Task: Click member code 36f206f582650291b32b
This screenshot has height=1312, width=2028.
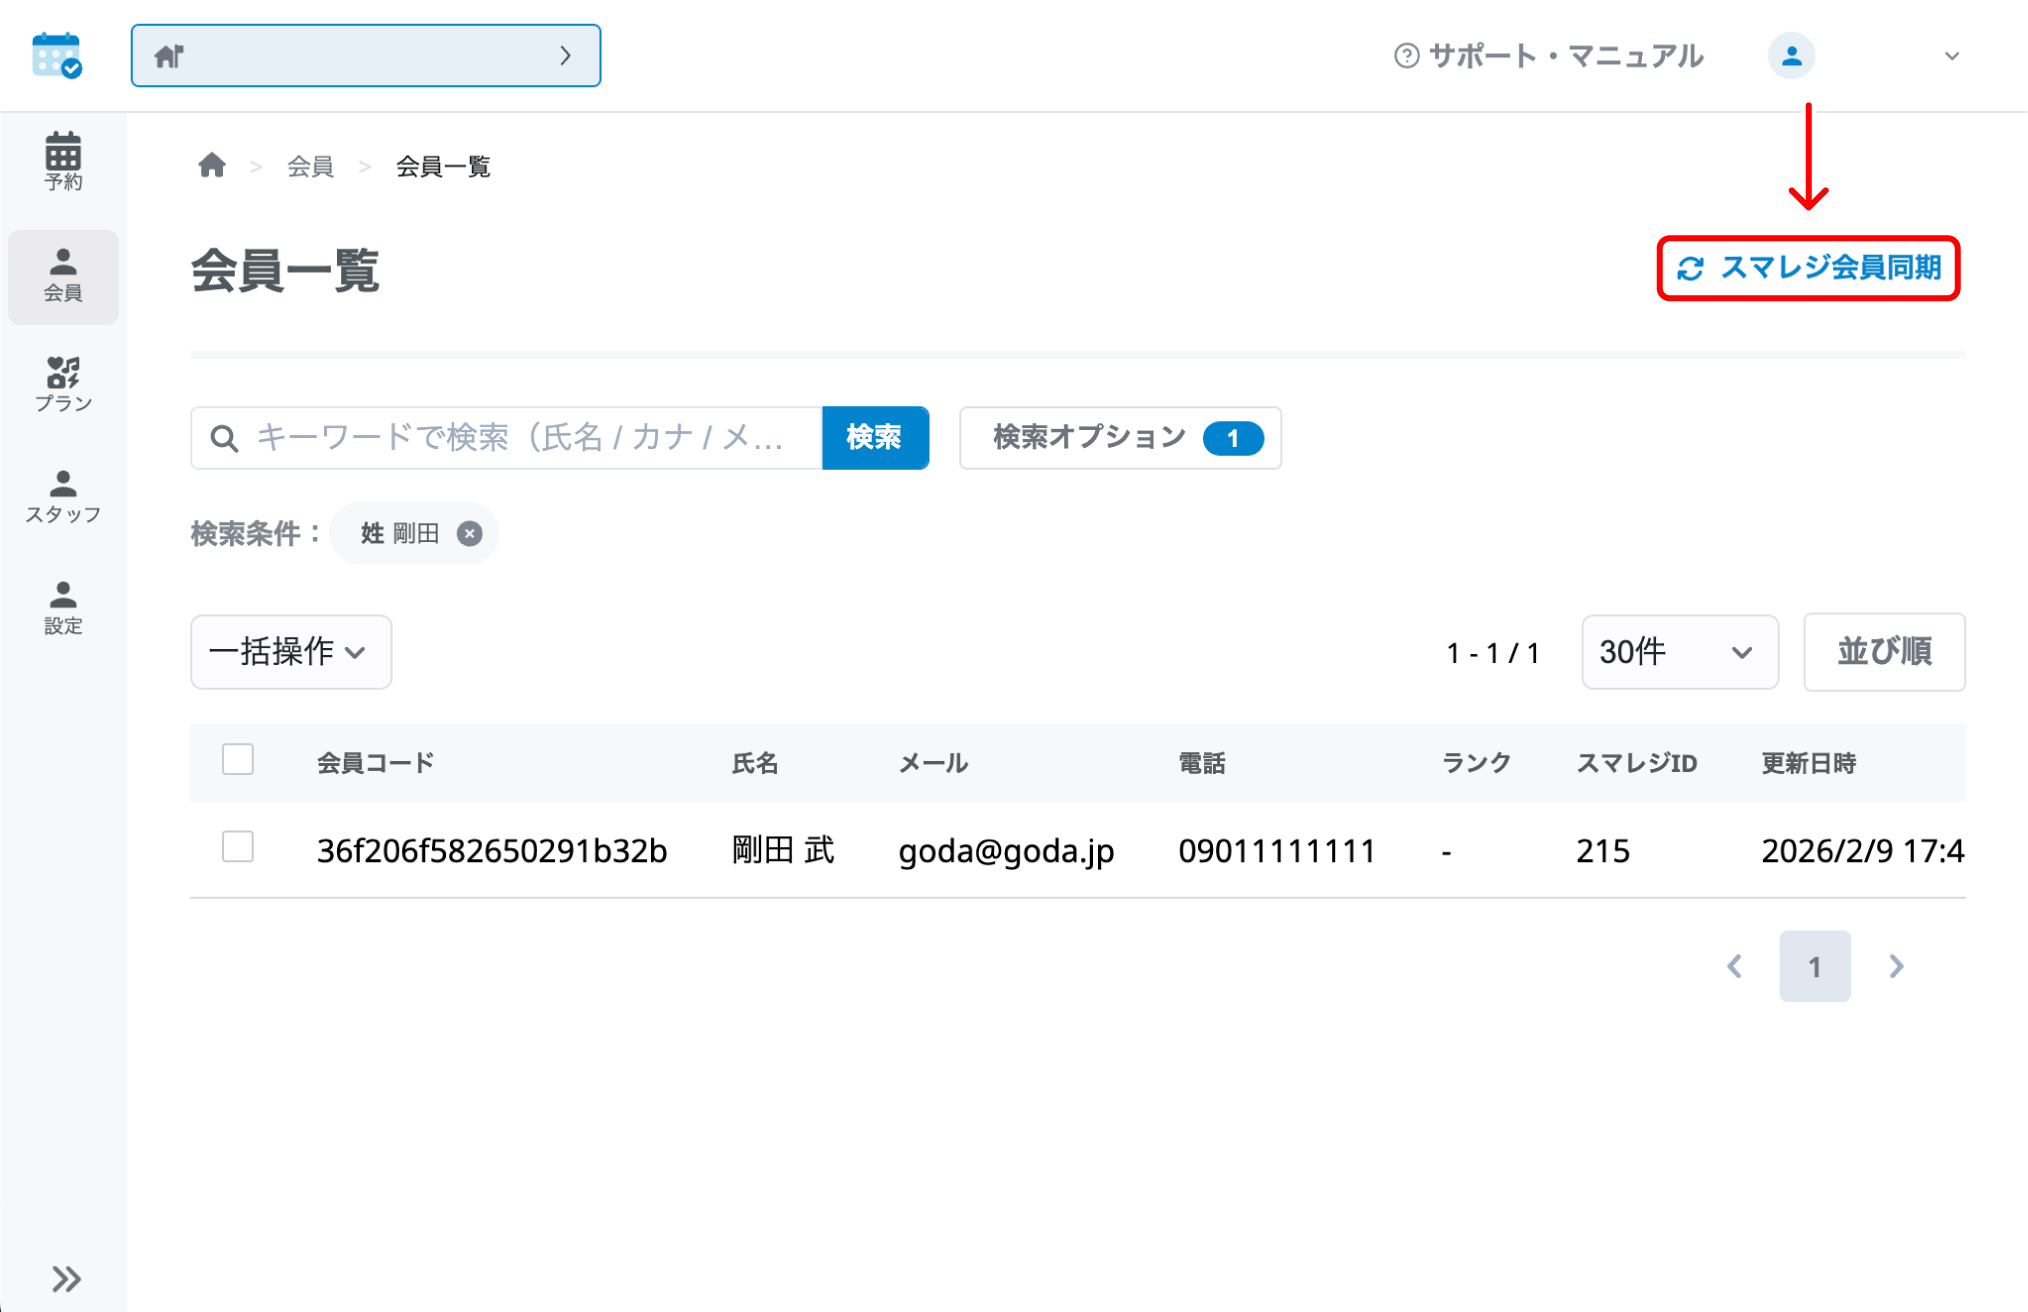Action: pyautogui.click(x=492, y=850)
